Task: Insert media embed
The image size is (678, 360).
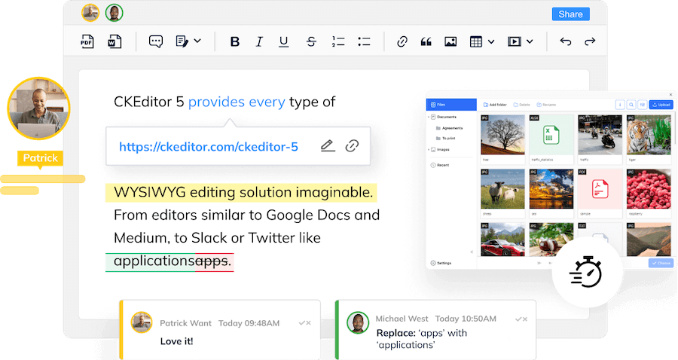Action: tap(514, 41)
